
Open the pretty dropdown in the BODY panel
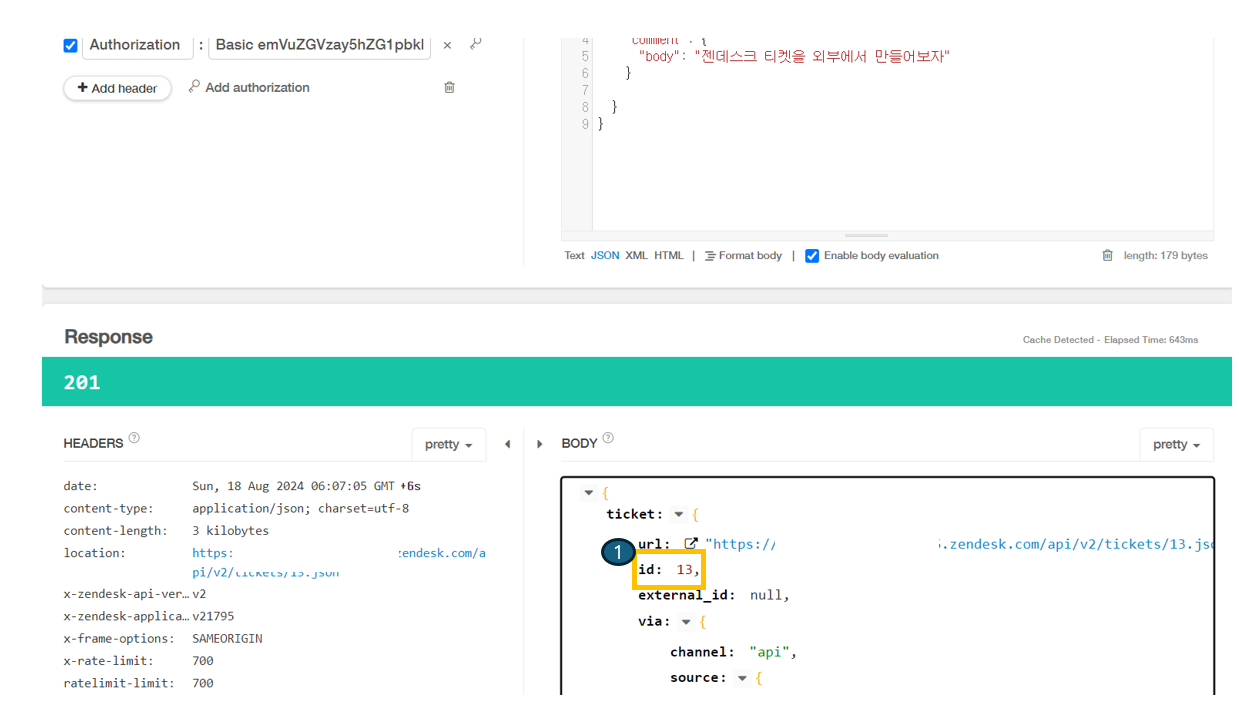(1176, 444)
